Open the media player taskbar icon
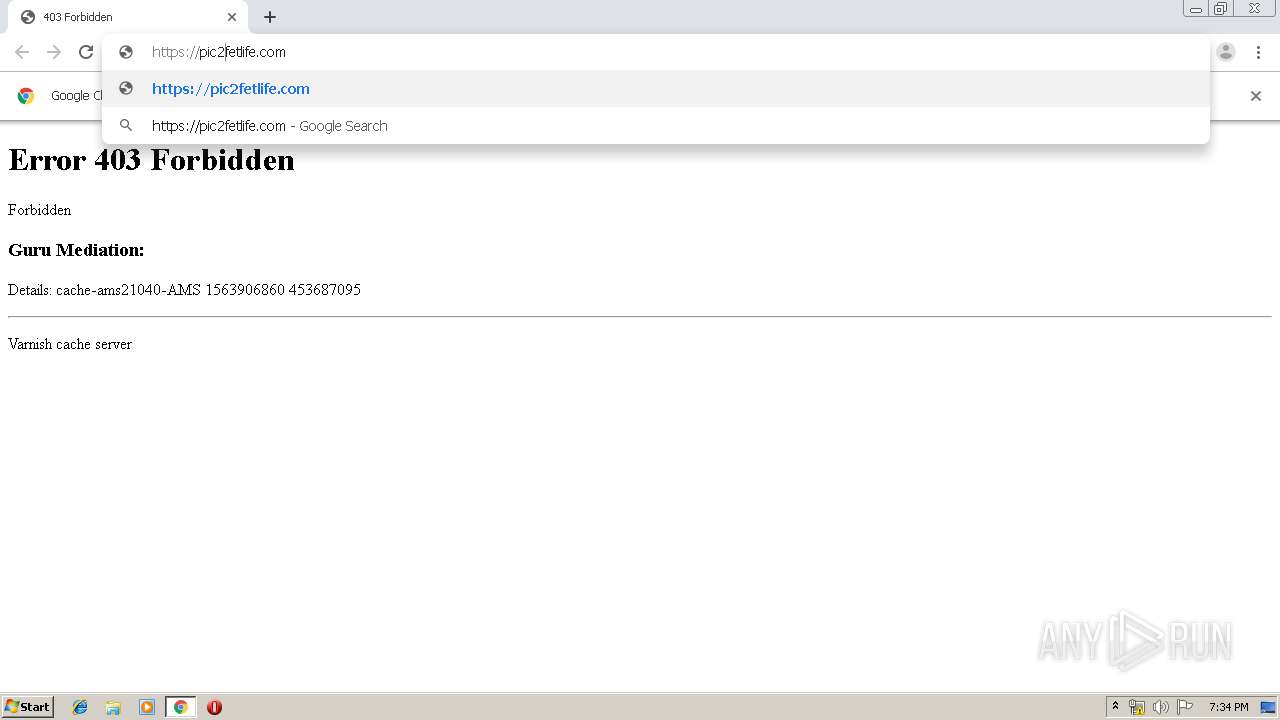The height and width of the screenshot is (720, 1280). 147,707
